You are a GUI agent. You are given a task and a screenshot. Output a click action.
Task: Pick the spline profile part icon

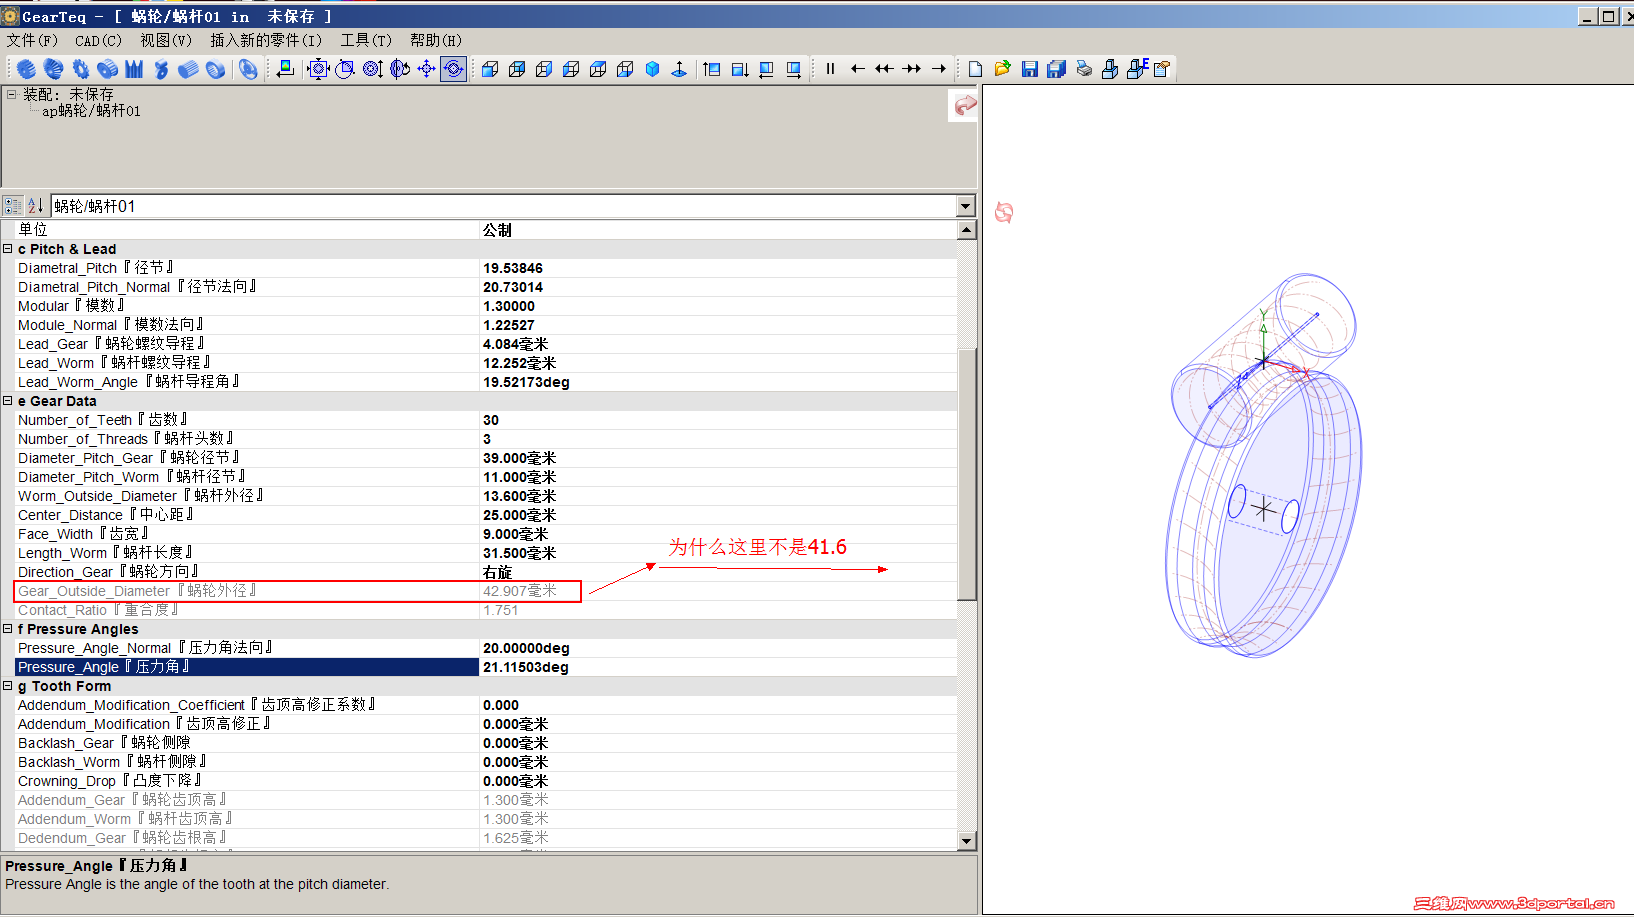pyautogui.click(x=135, y=69)
